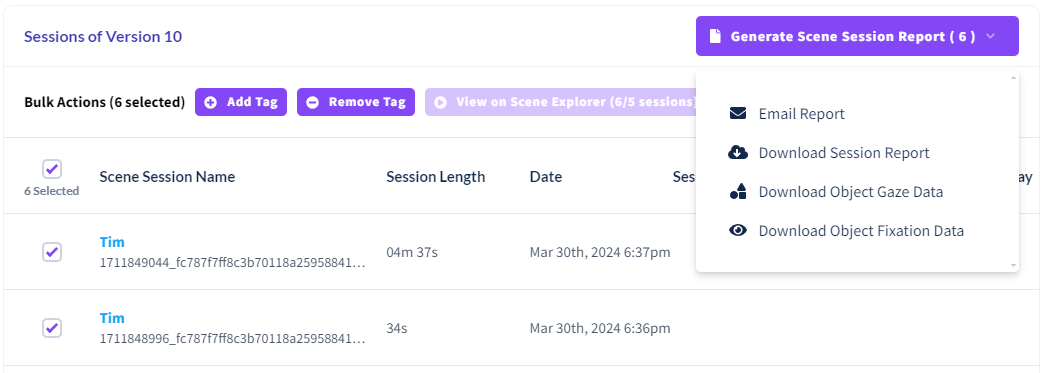1044x373 pixels.
Task: Click dropdown menu scroll-down arrow
Action: [x=1013, y=266]
